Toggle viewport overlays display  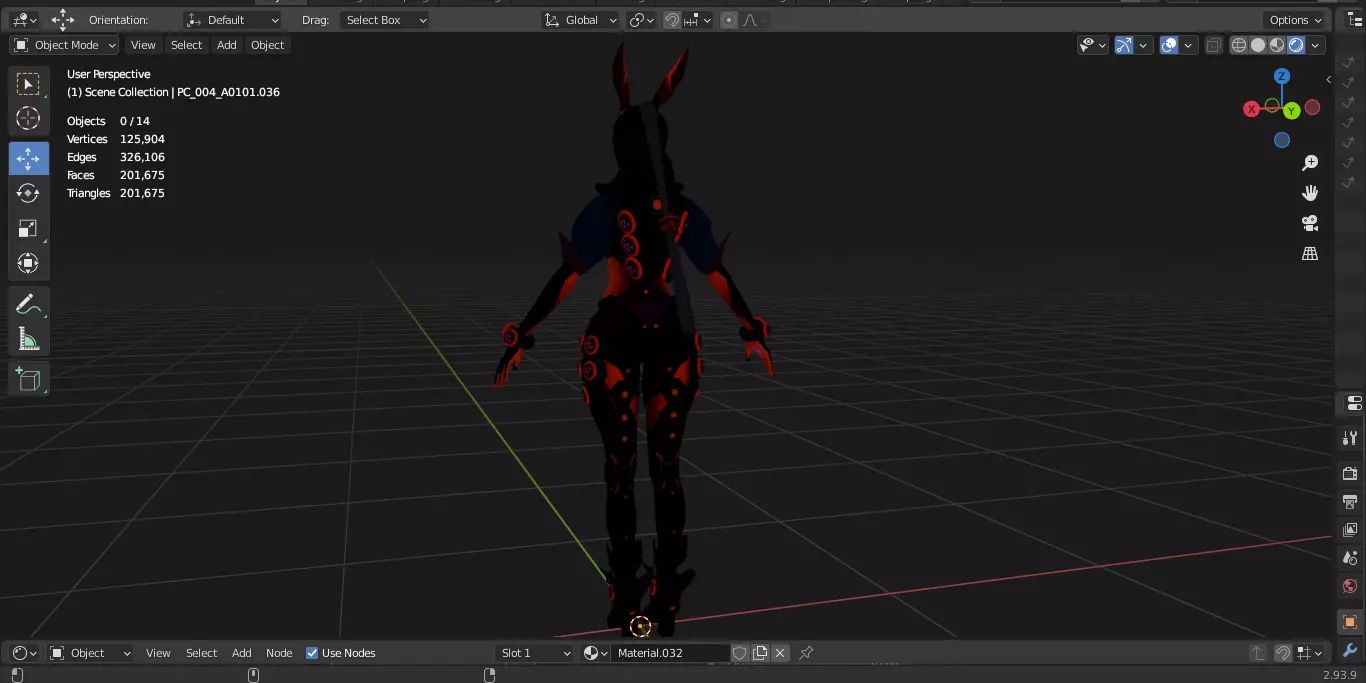(x=1169, y=45)
